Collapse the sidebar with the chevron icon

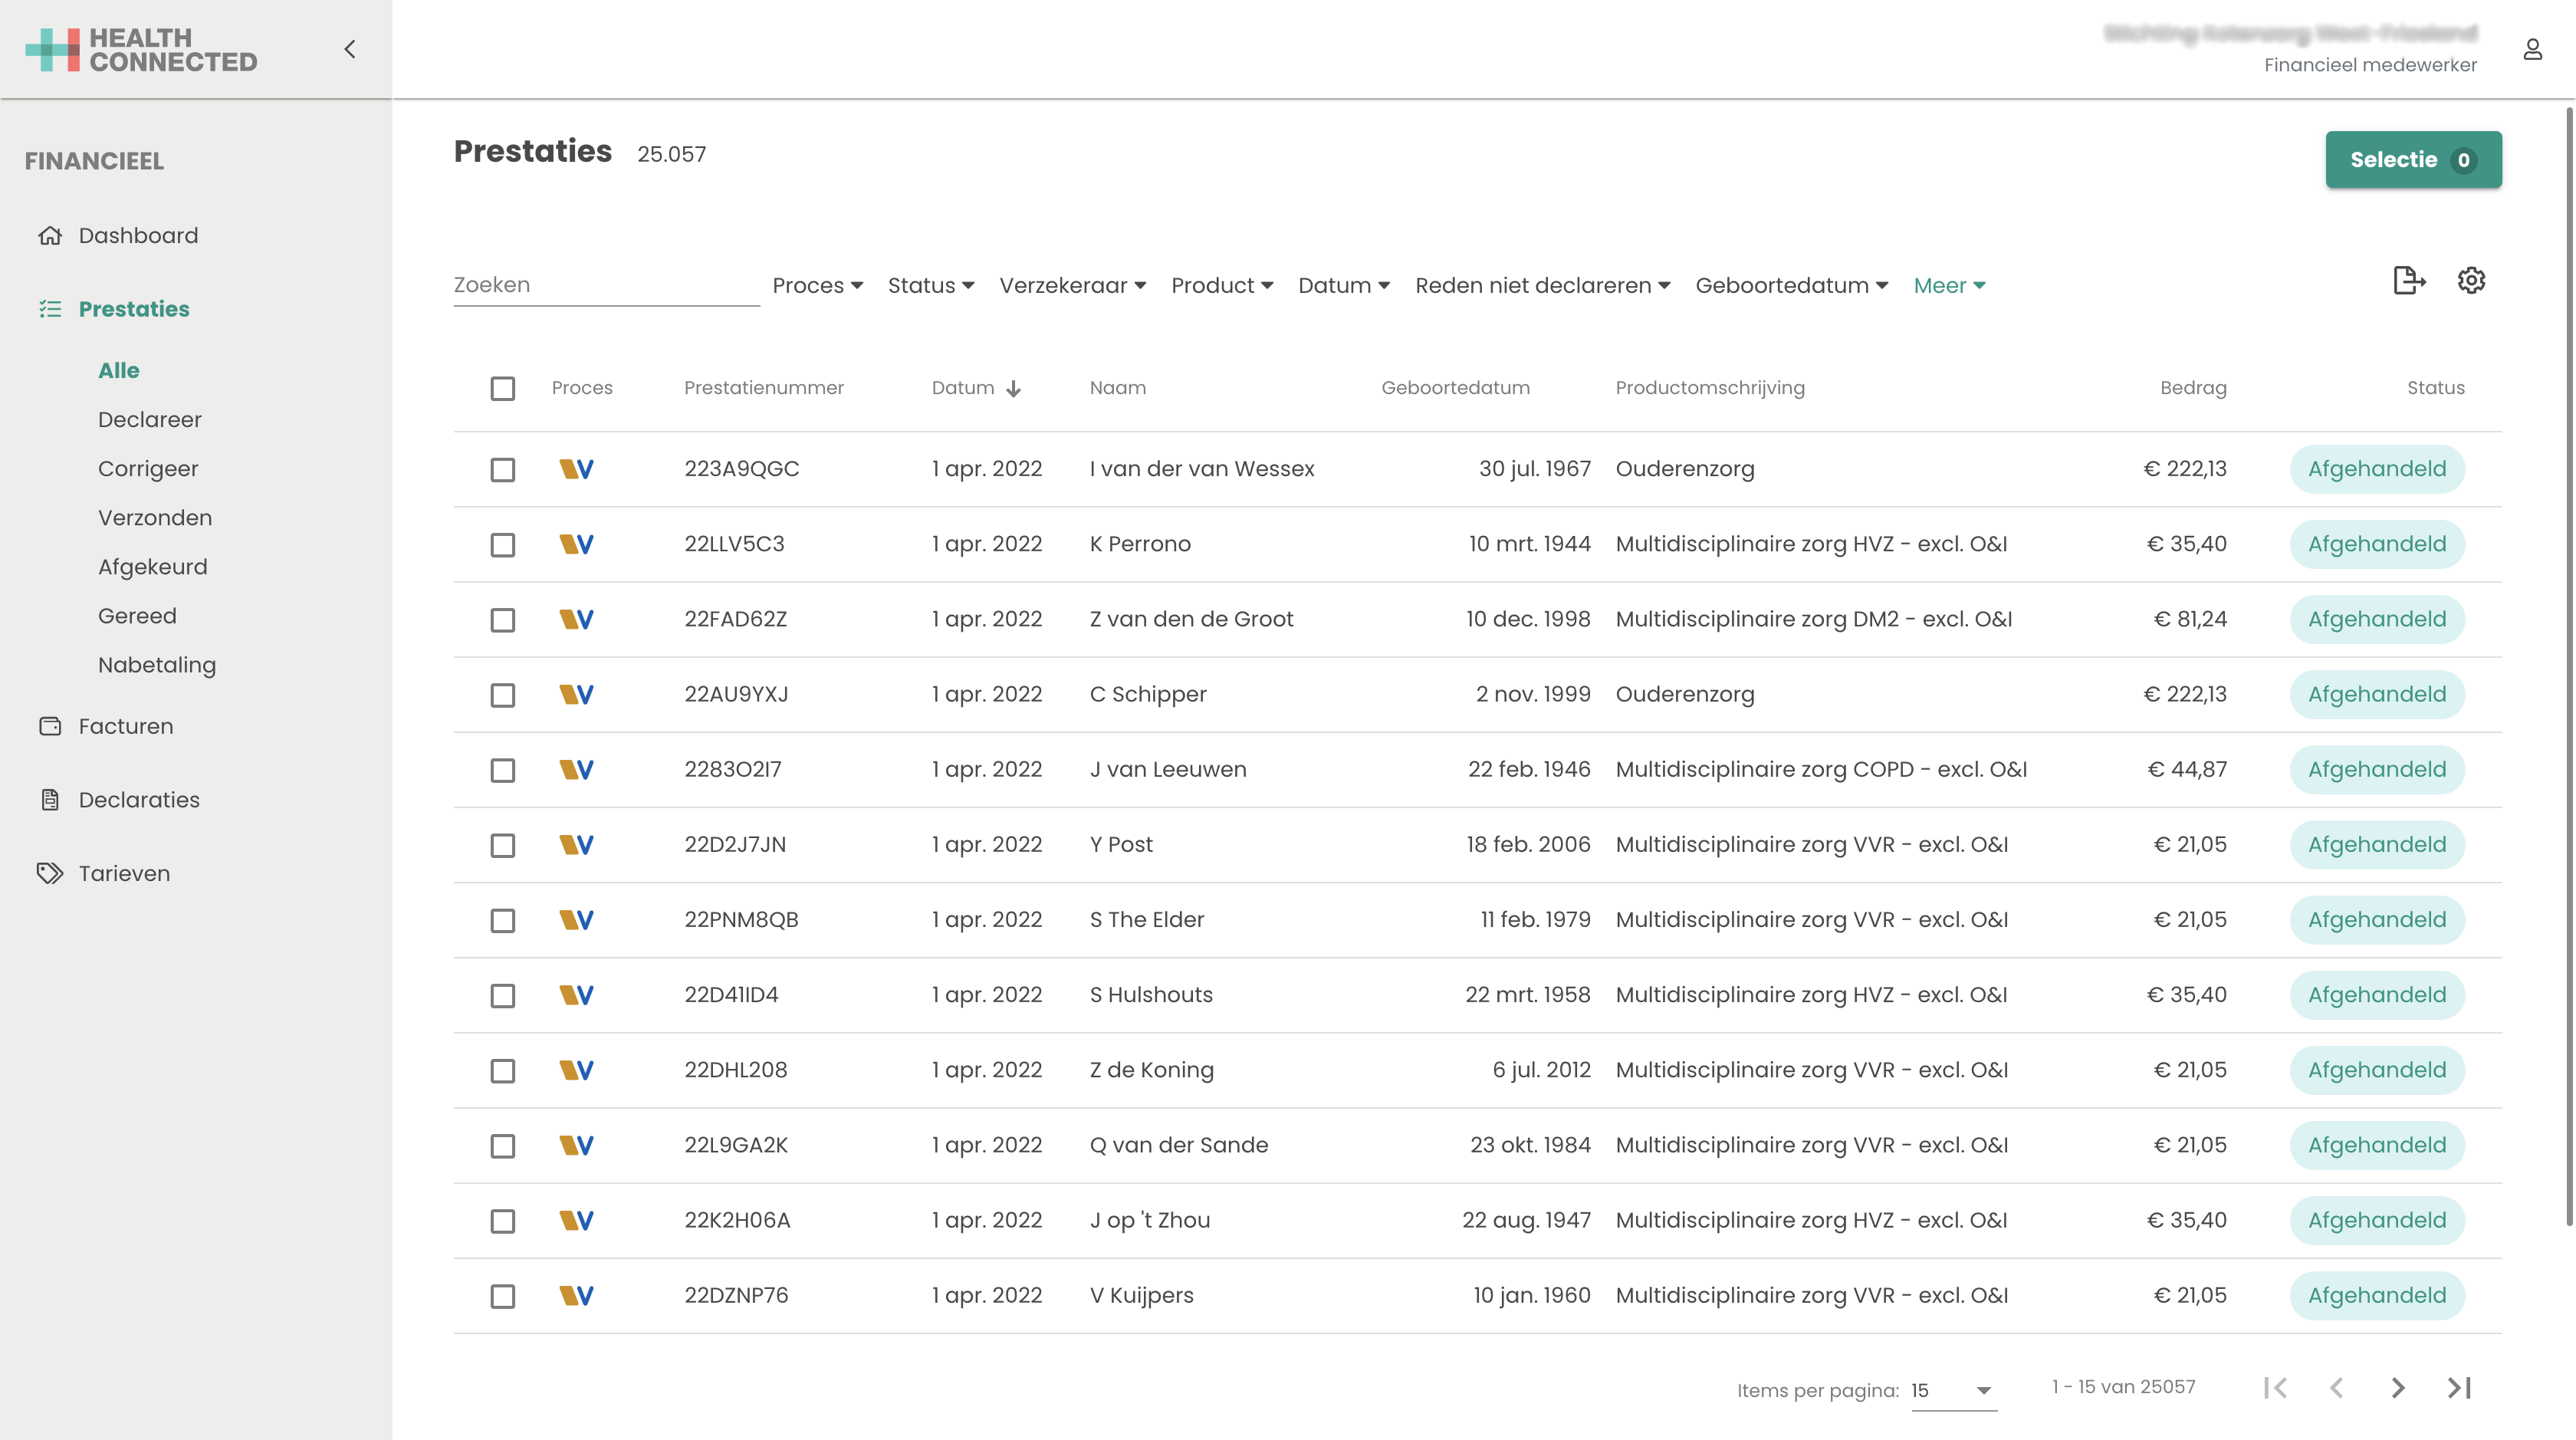click(x=349, y=49)
